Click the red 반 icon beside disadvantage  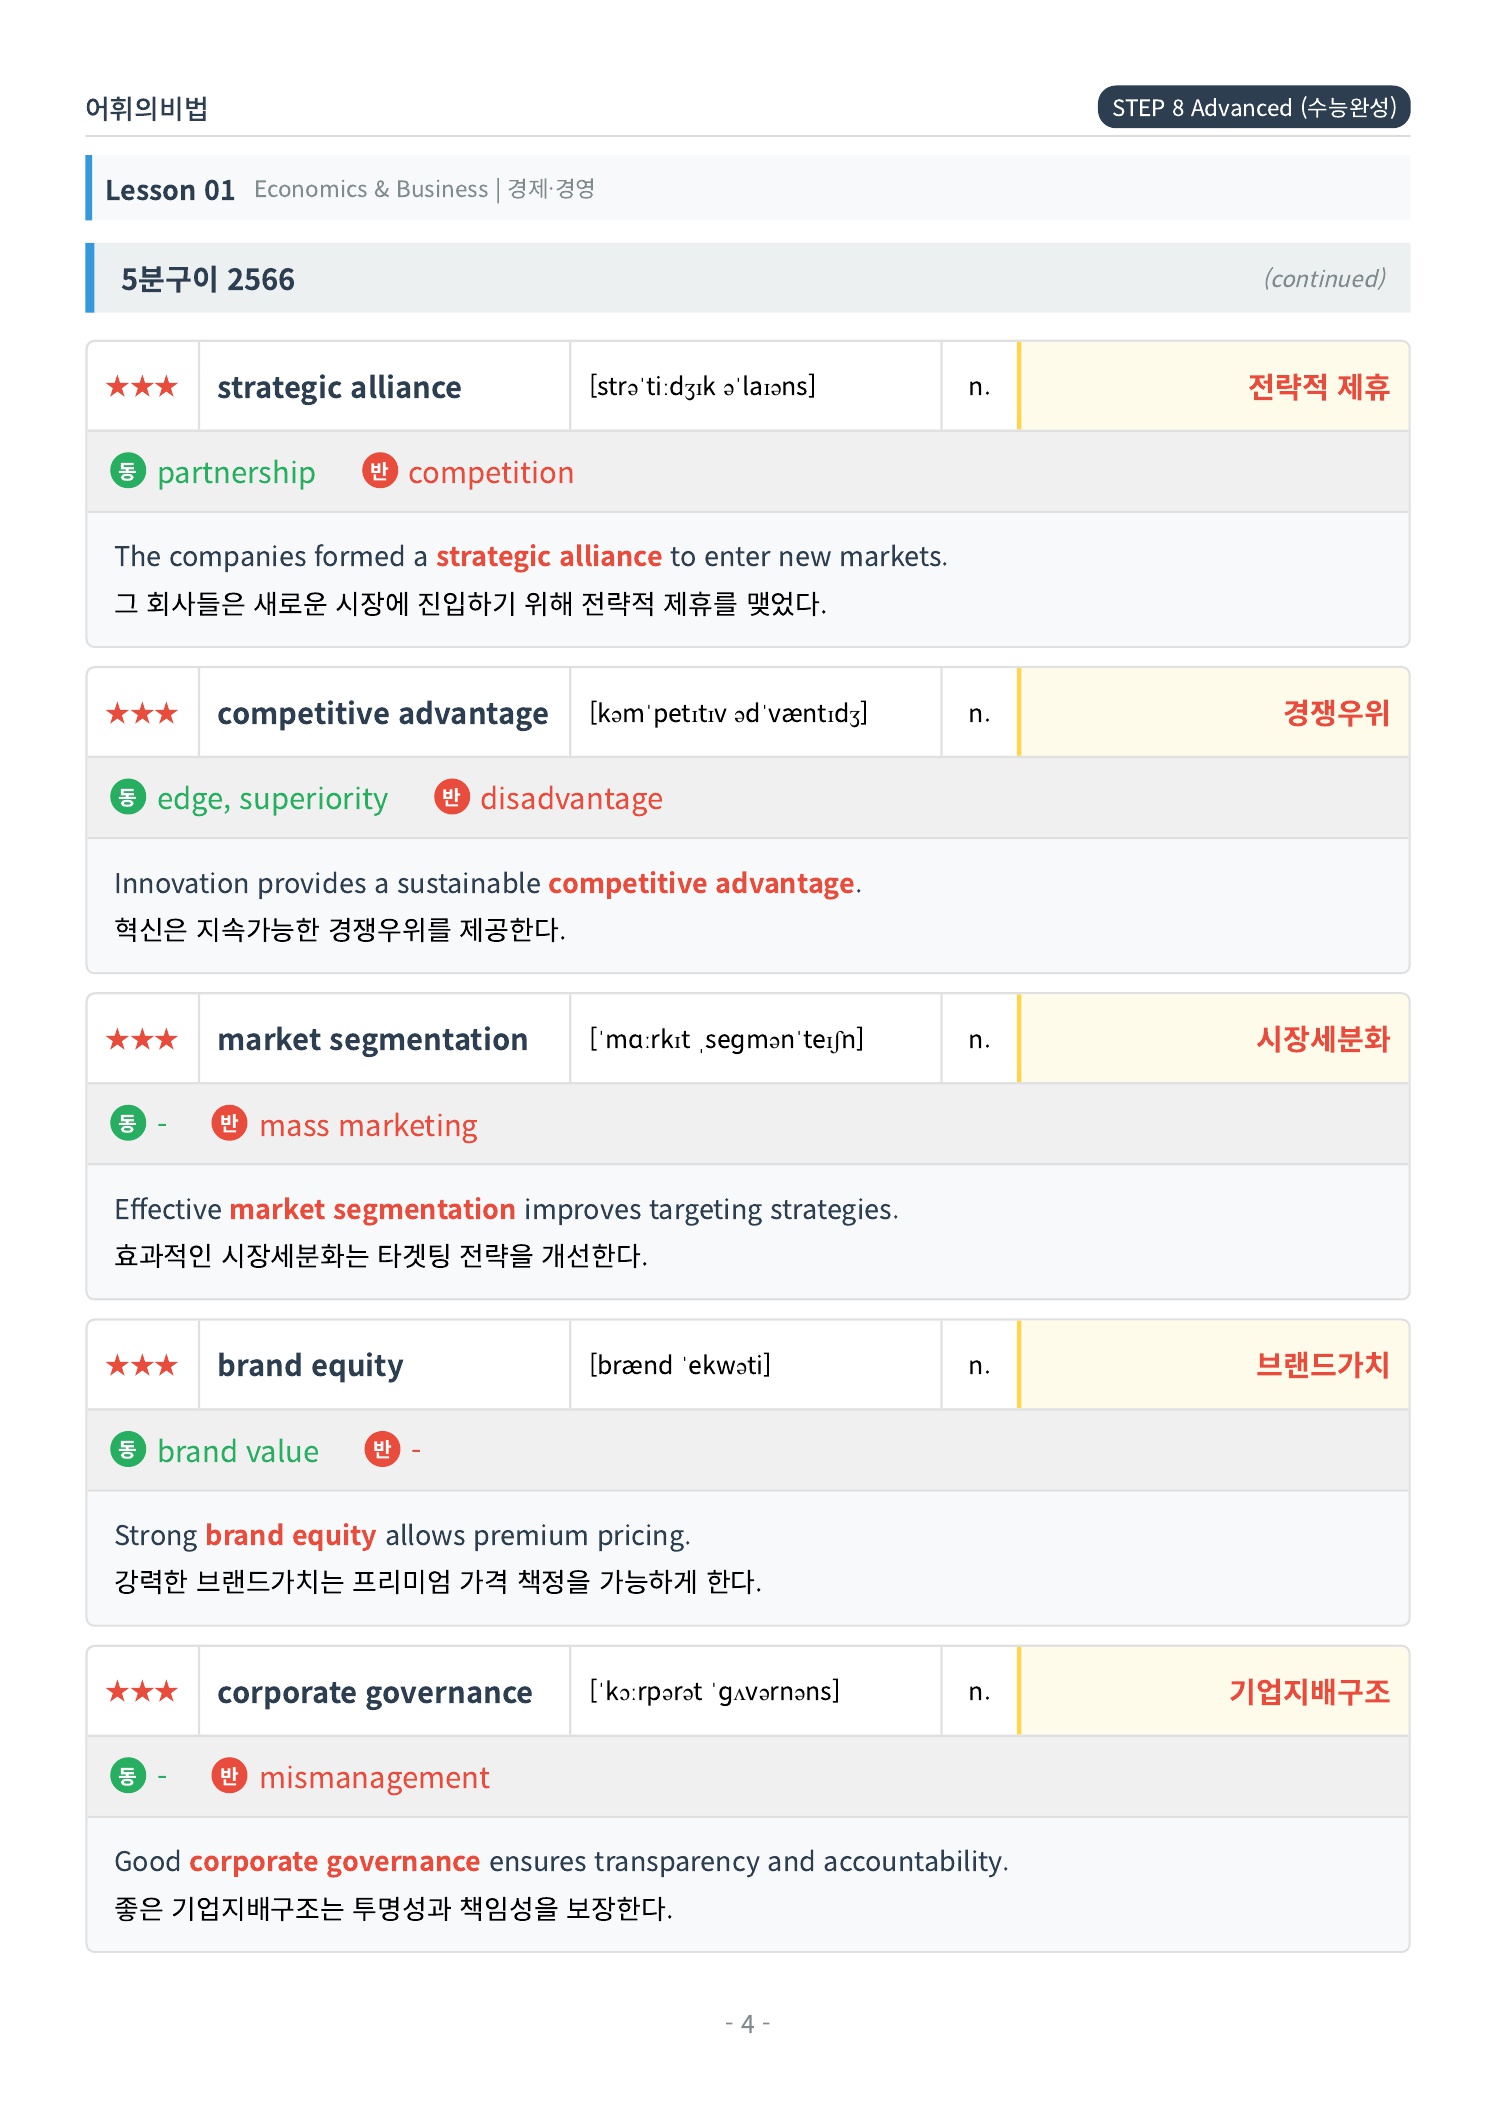[x=451, y=797]
